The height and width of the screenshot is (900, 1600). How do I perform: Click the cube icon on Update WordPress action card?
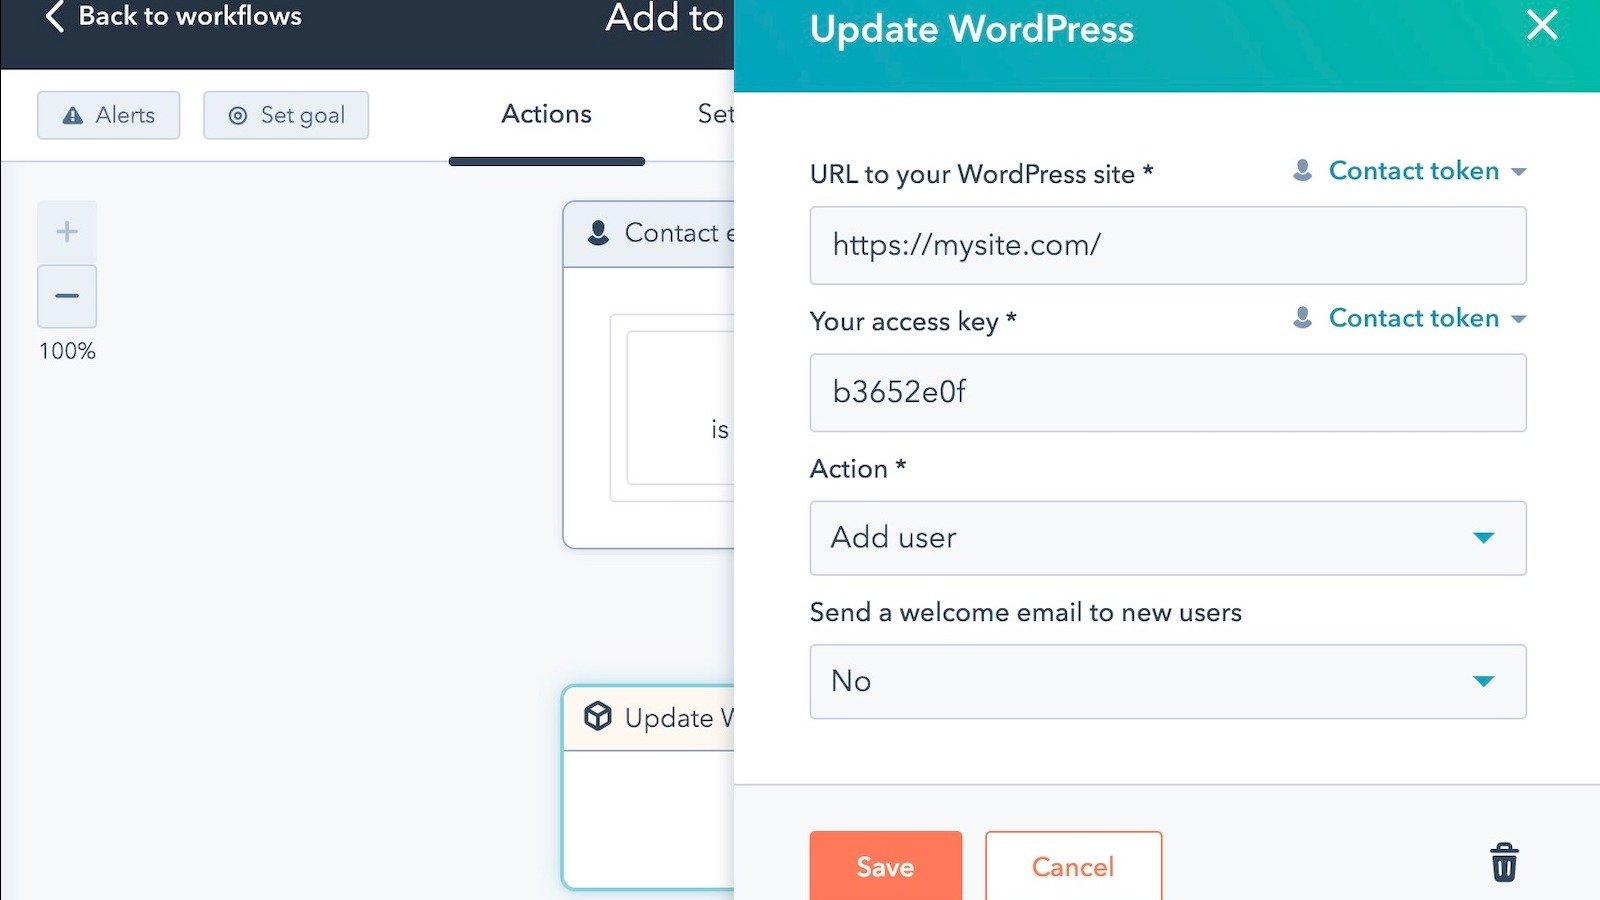point(598,718)
